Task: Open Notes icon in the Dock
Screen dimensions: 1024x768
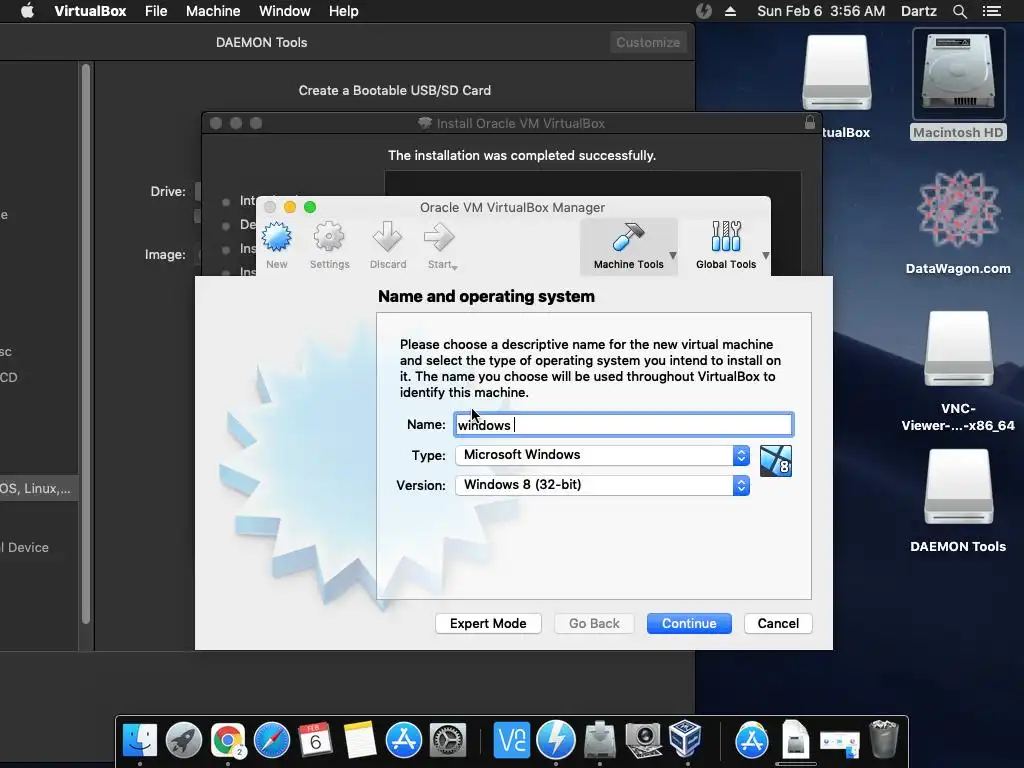Action: (359, 741)
